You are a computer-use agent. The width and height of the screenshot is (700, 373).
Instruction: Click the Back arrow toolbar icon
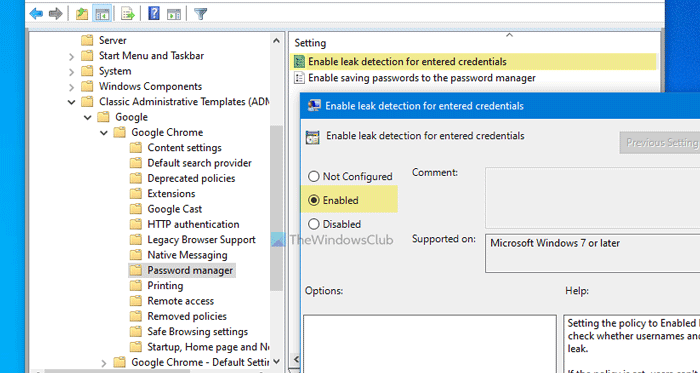(36, 14)
